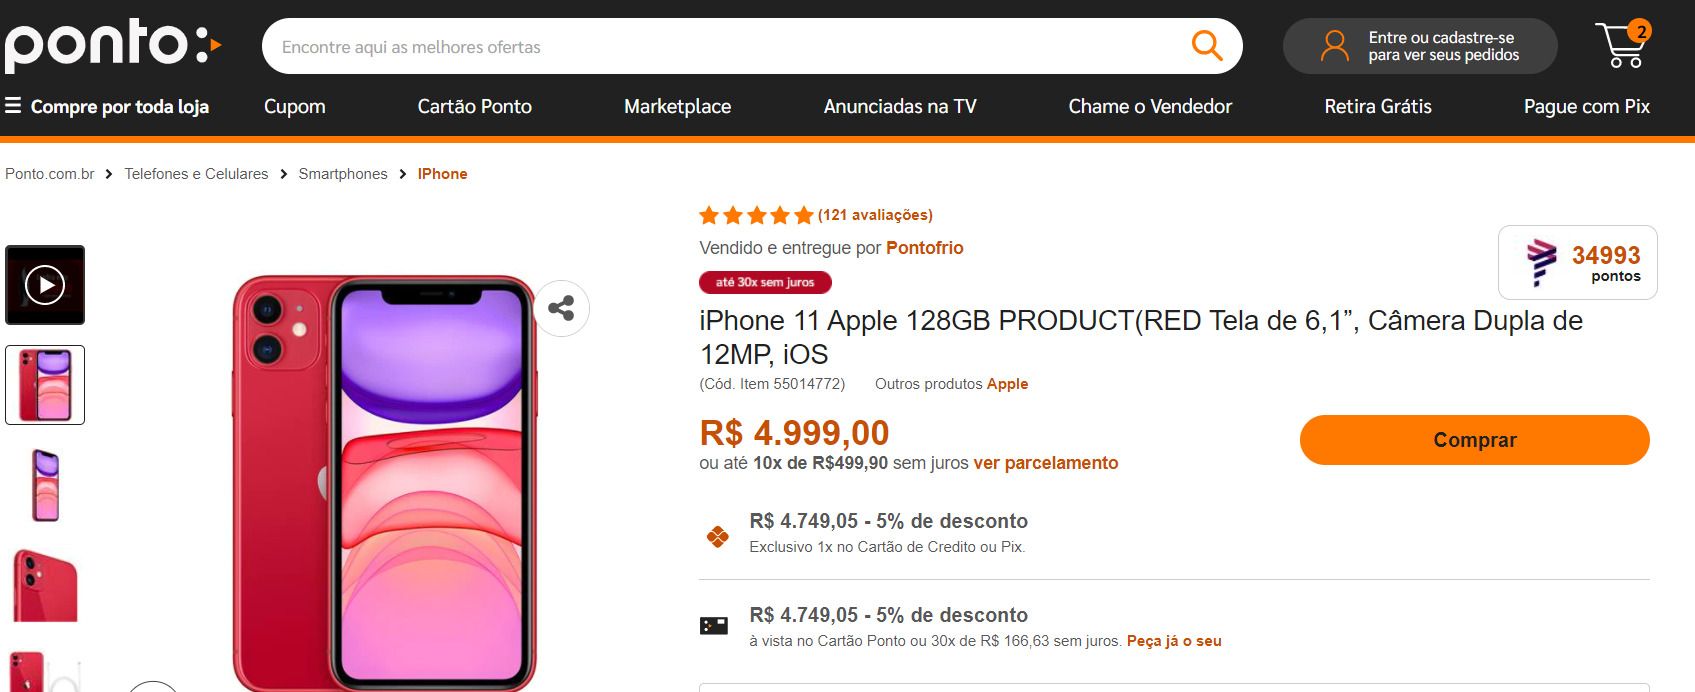Viewport: 1695px width, 692px height.
Task: Open the 'Peça já o seu' link
Action: 1174,641
